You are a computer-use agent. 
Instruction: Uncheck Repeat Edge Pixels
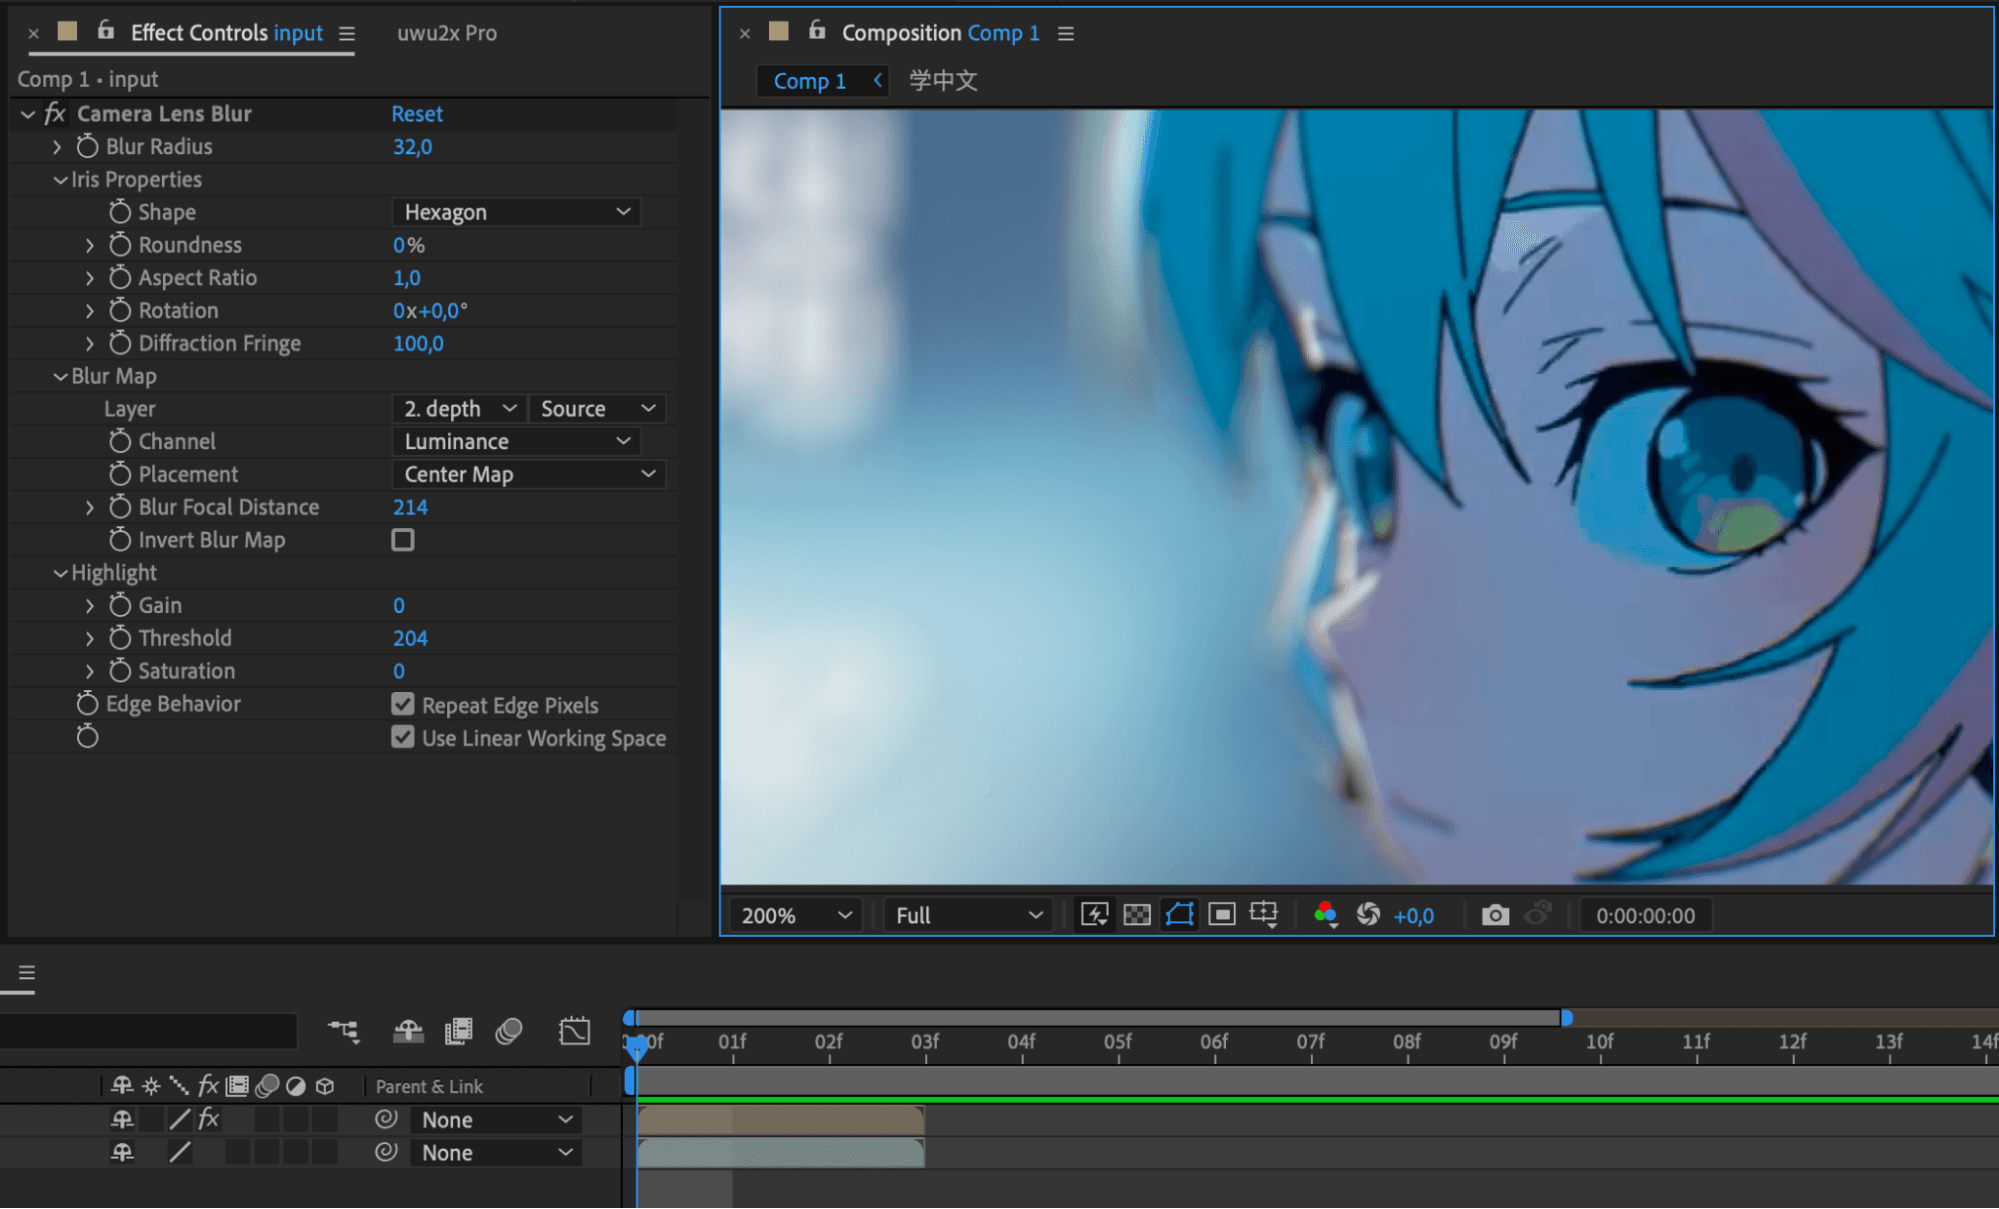pyautogui.click(x=403, y=705)
